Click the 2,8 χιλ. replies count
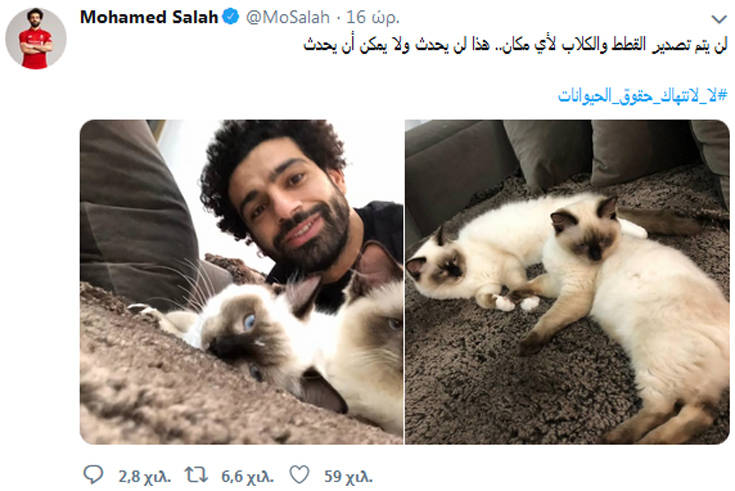Viewport: 735px width, 491px height. pyautogui.click(x=144, y=476)
